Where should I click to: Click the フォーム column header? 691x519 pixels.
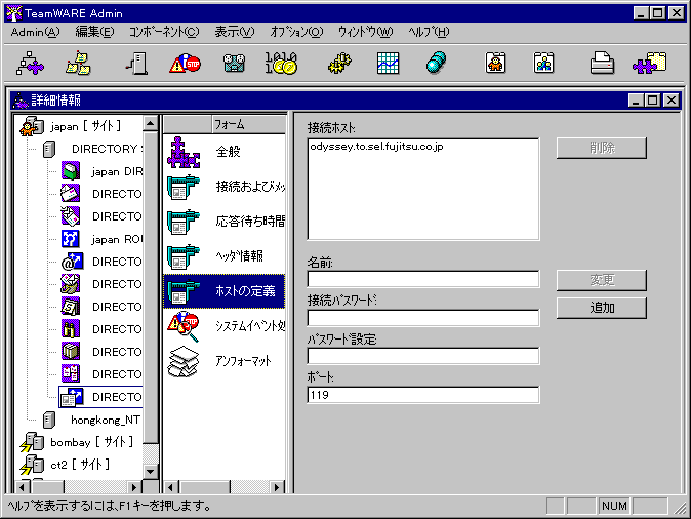click(249, 124)
